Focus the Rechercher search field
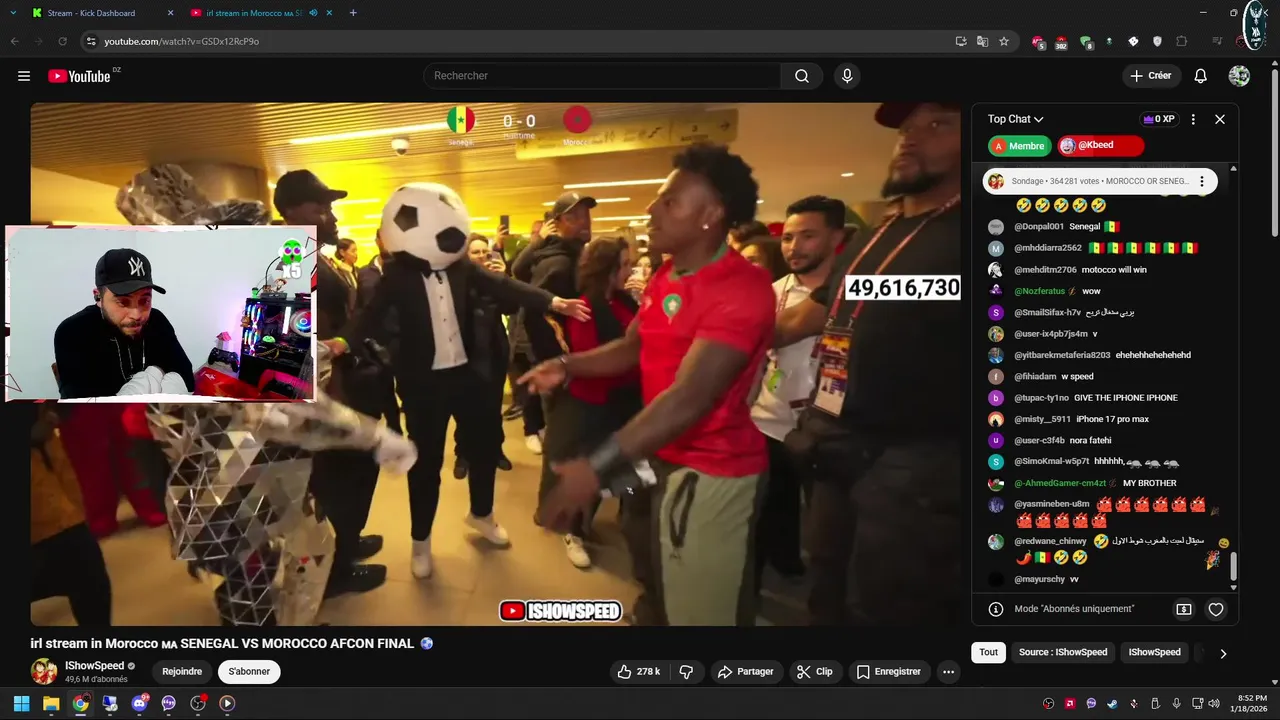 pos(603,76)
